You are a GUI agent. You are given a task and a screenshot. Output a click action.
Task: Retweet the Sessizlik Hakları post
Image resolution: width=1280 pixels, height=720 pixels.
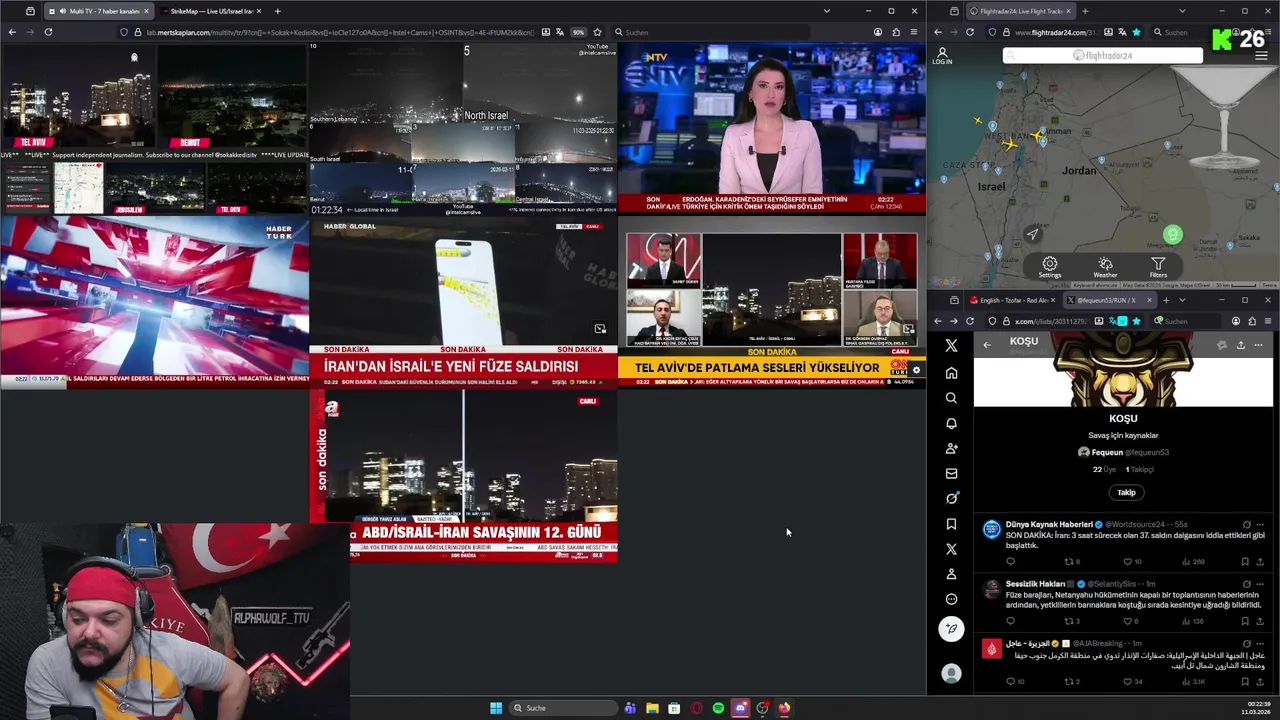pyautogui.click(x=1068, y=621)
